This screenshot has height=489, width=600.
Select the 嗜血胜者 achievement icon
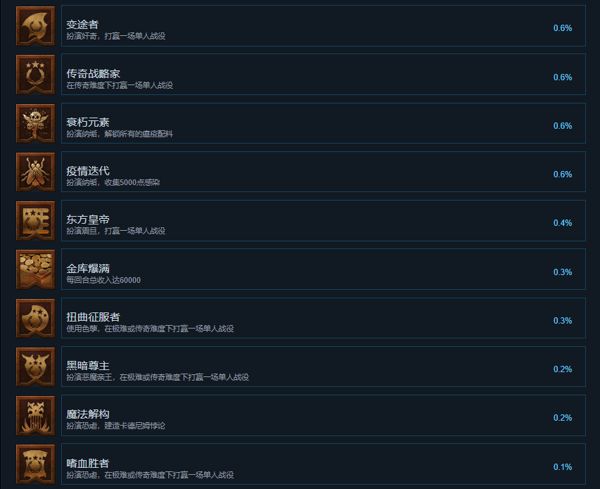[36, 464]
